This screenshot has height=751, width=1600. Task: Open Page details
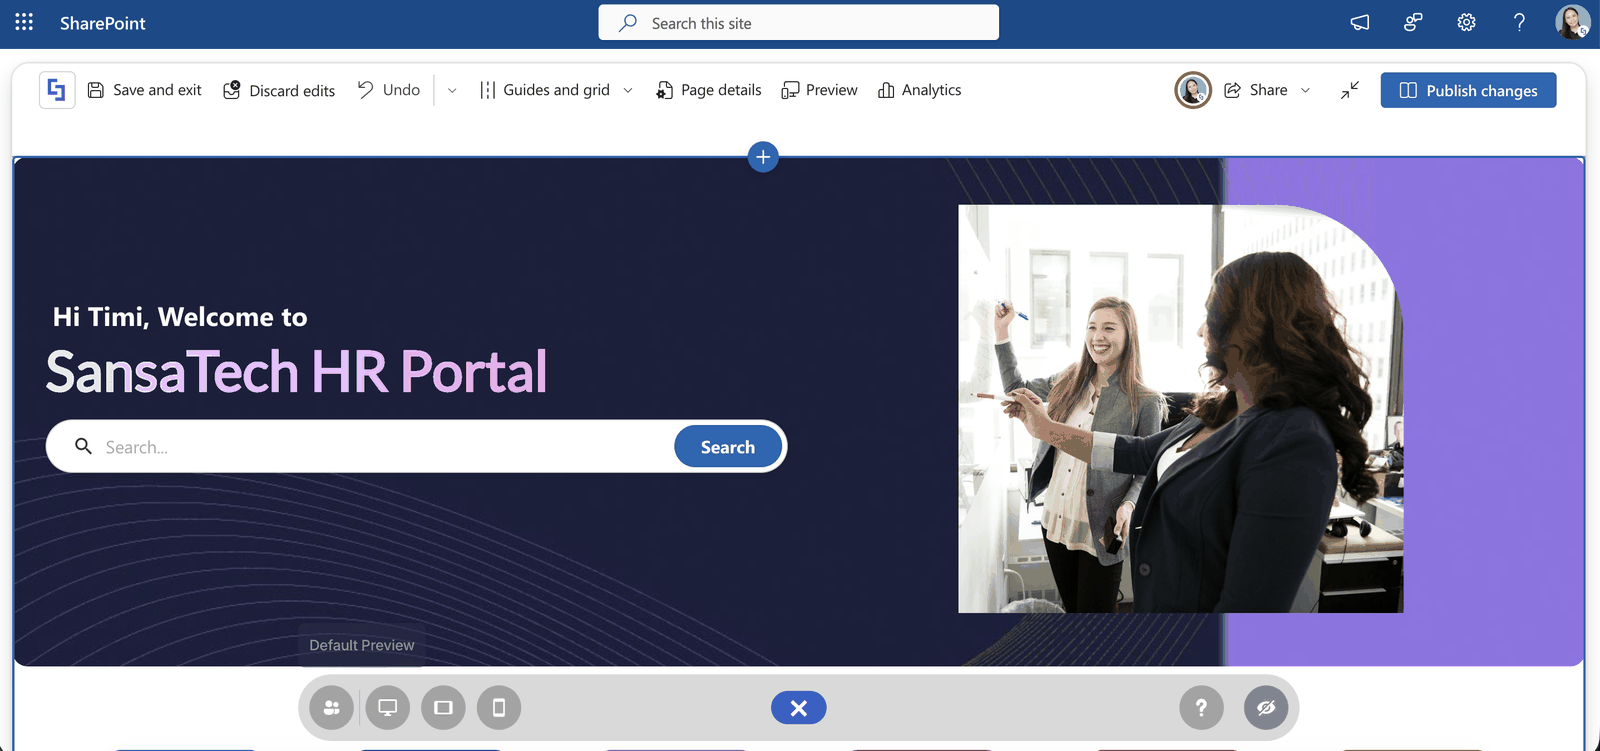(x=709, y=90)
